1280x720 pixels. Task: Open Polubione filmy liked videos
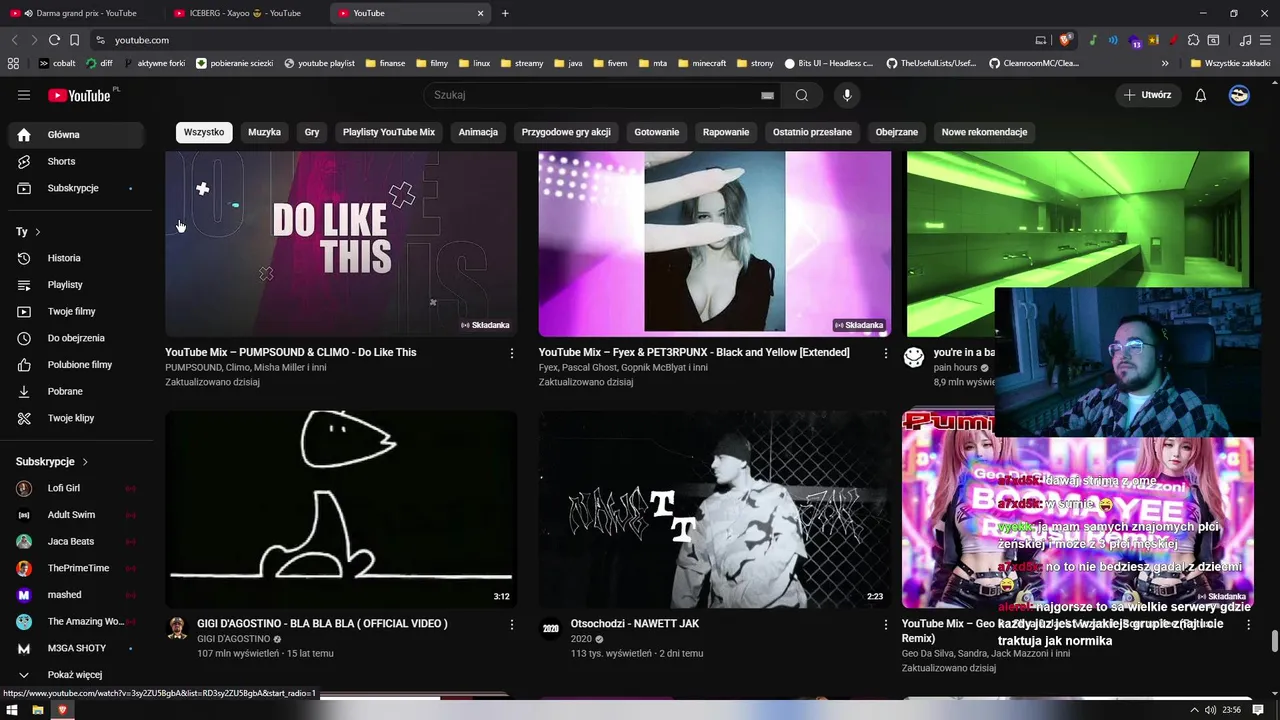click(76, 365)
